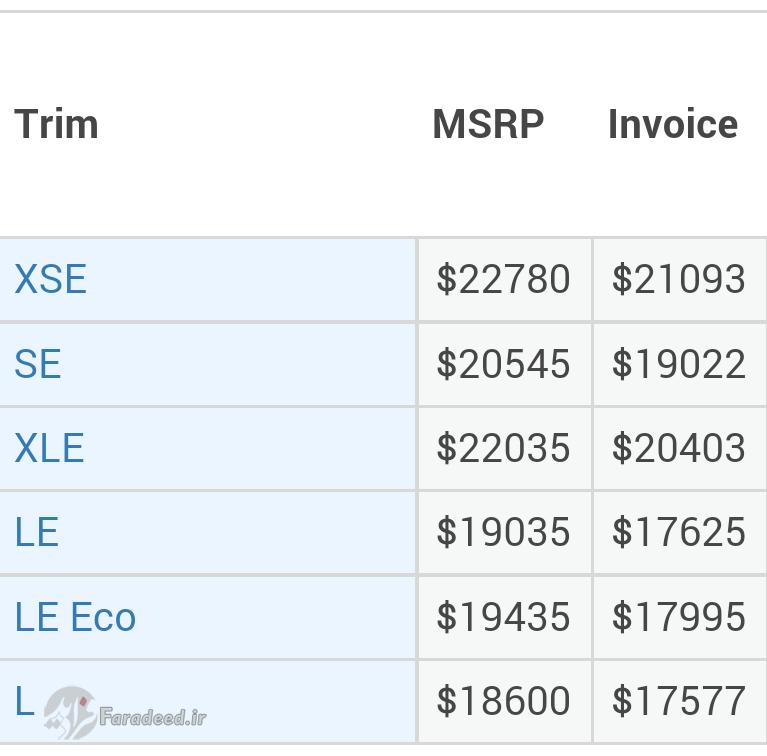The width and height of the screenshot is (767, 756).
Task: Select the XSE invoice price $21093
Action: coord(679,279)
